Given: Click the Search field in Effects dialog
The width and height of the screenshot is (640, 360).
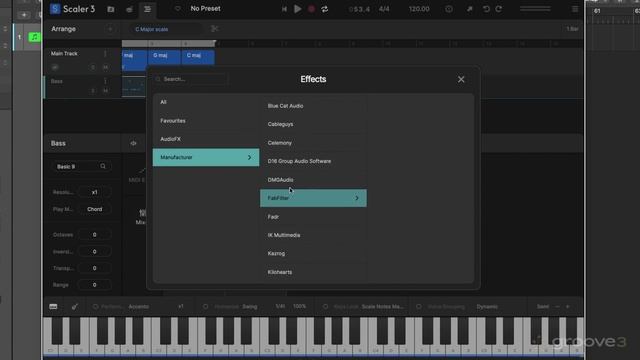Looking at the screenshot, I should click(191, 79).
